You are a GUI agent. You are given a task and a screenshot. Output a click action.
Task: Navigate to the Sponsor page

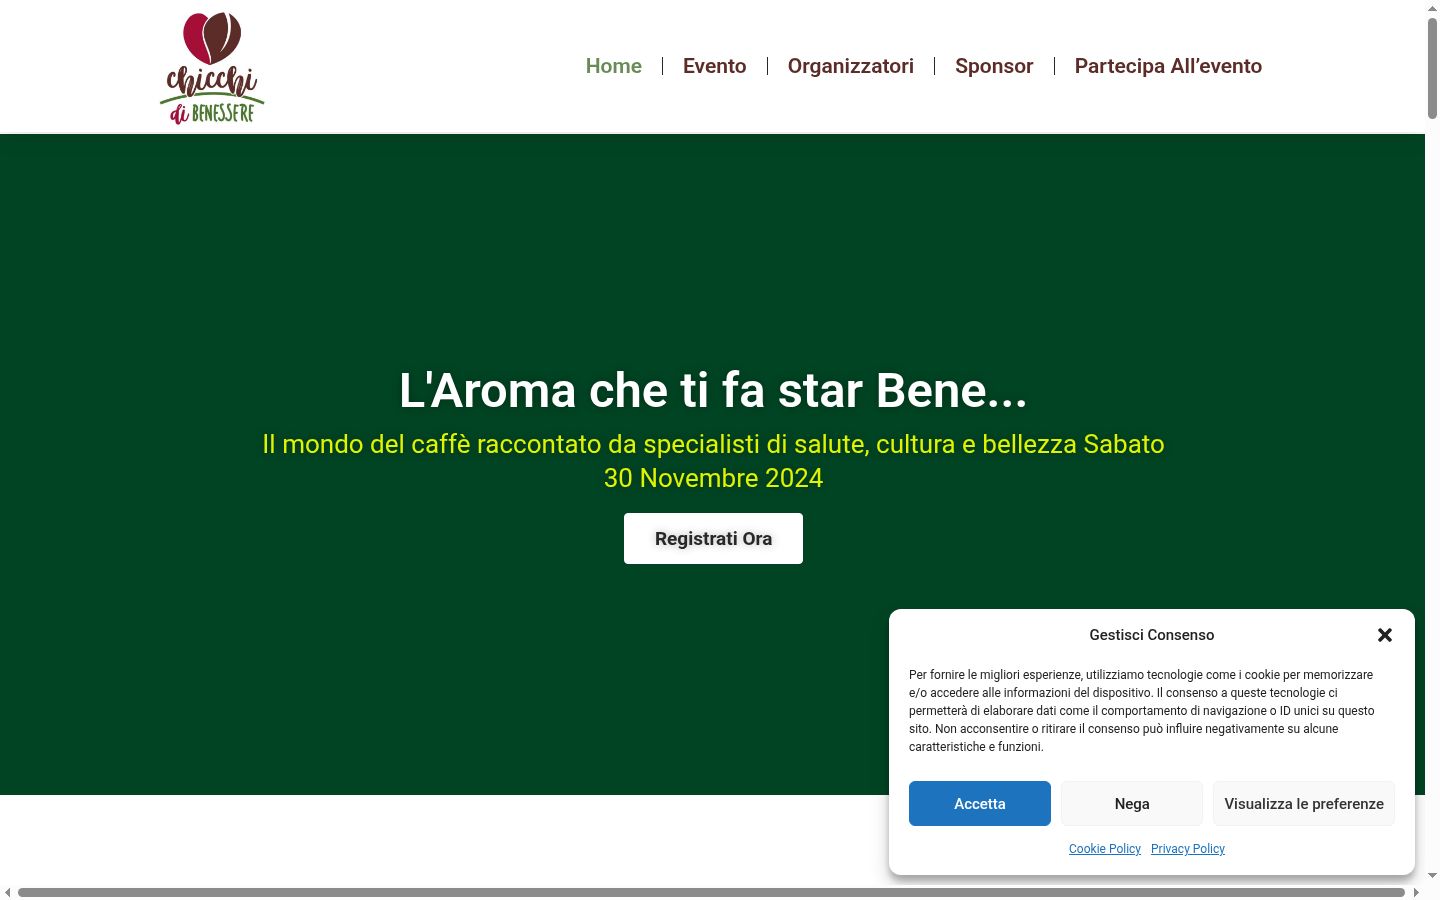[x=994, y=66]
